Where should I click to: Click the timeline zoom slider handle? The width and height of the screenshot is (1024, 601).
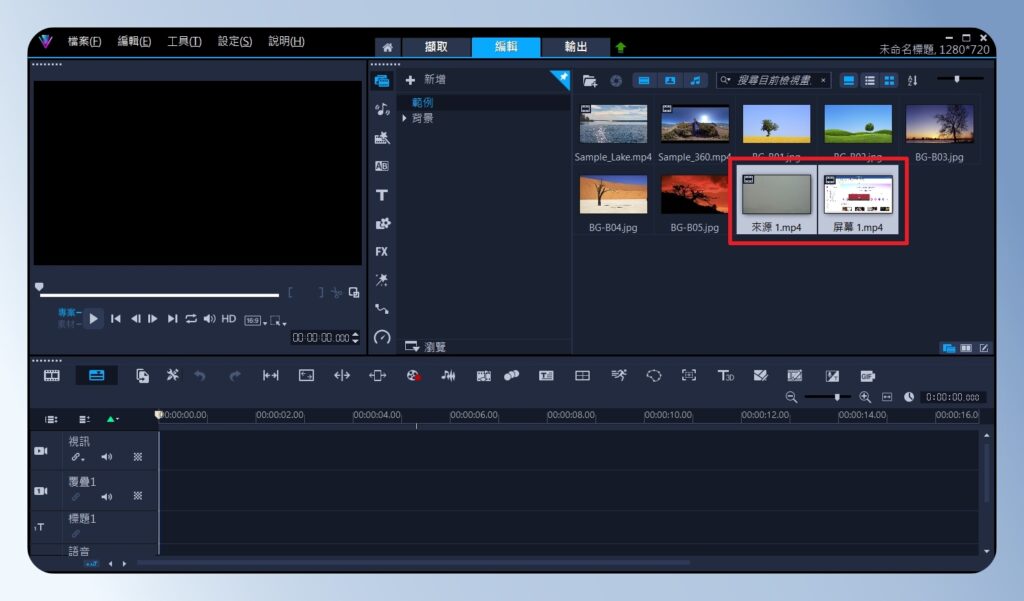click(x=837, y=397)
